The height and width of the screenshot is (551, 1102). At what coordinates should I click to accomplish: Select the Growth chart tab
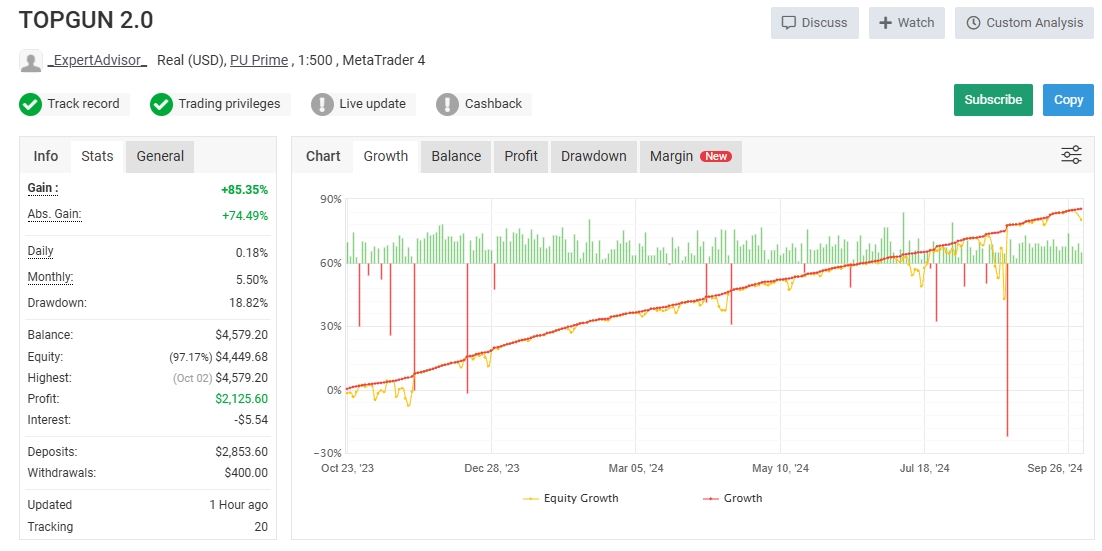(386, 156)
